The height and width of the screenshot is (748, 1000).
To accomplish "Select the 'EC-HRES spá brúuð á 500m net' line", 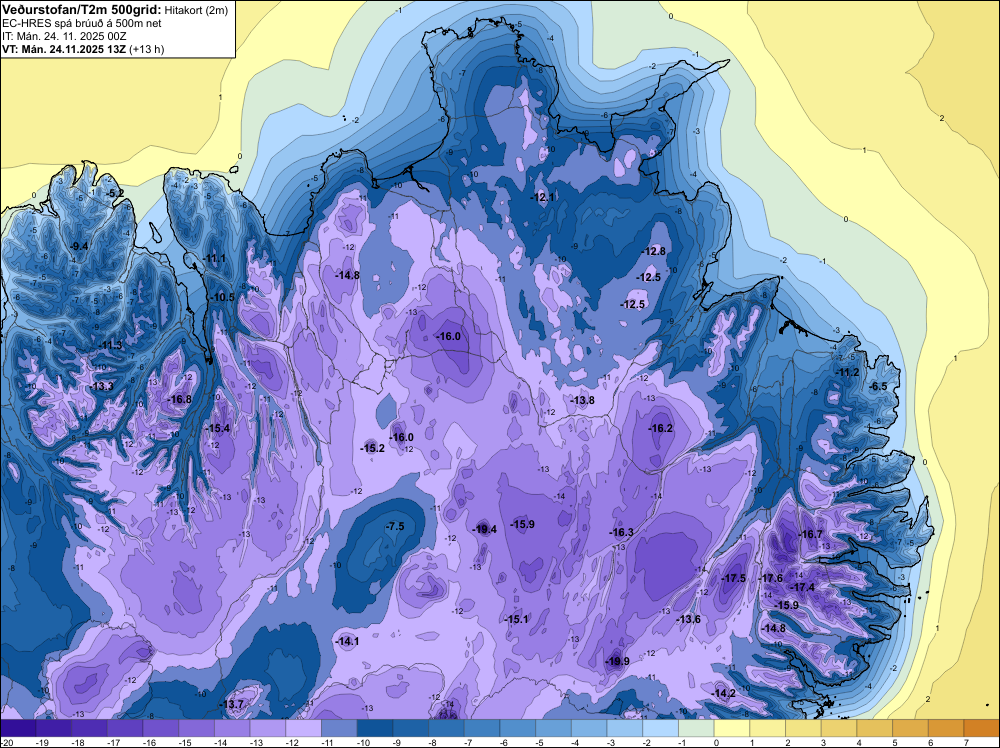I will pos(82,23).
